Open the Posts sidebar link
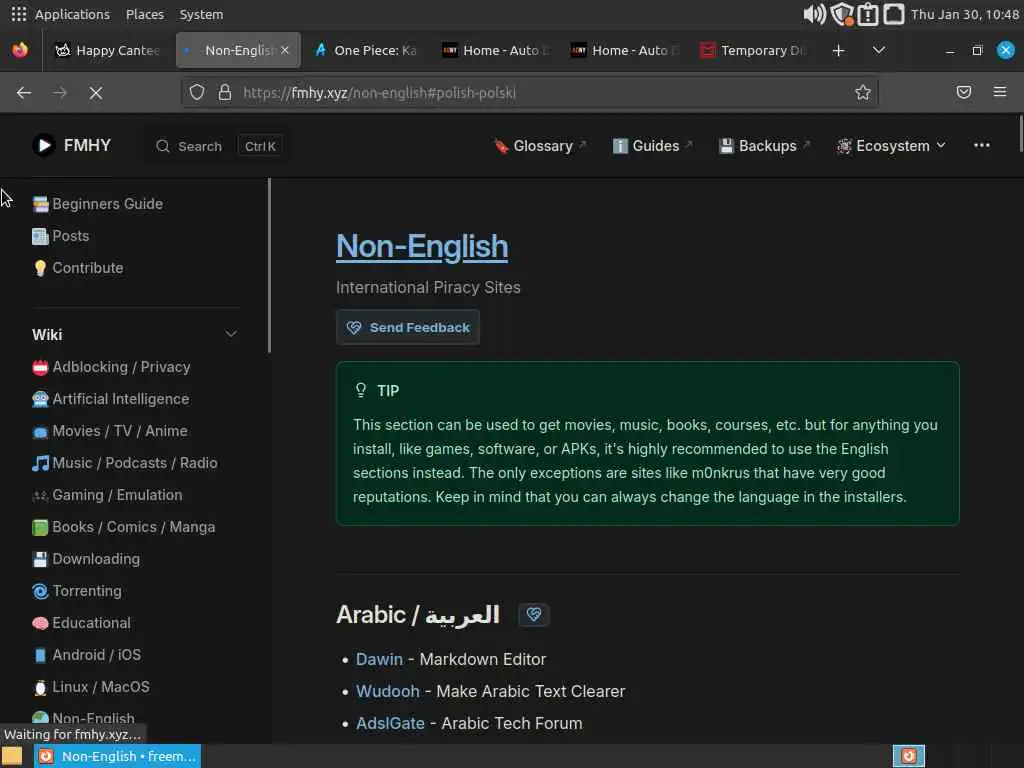 click(x=60, y=236)
